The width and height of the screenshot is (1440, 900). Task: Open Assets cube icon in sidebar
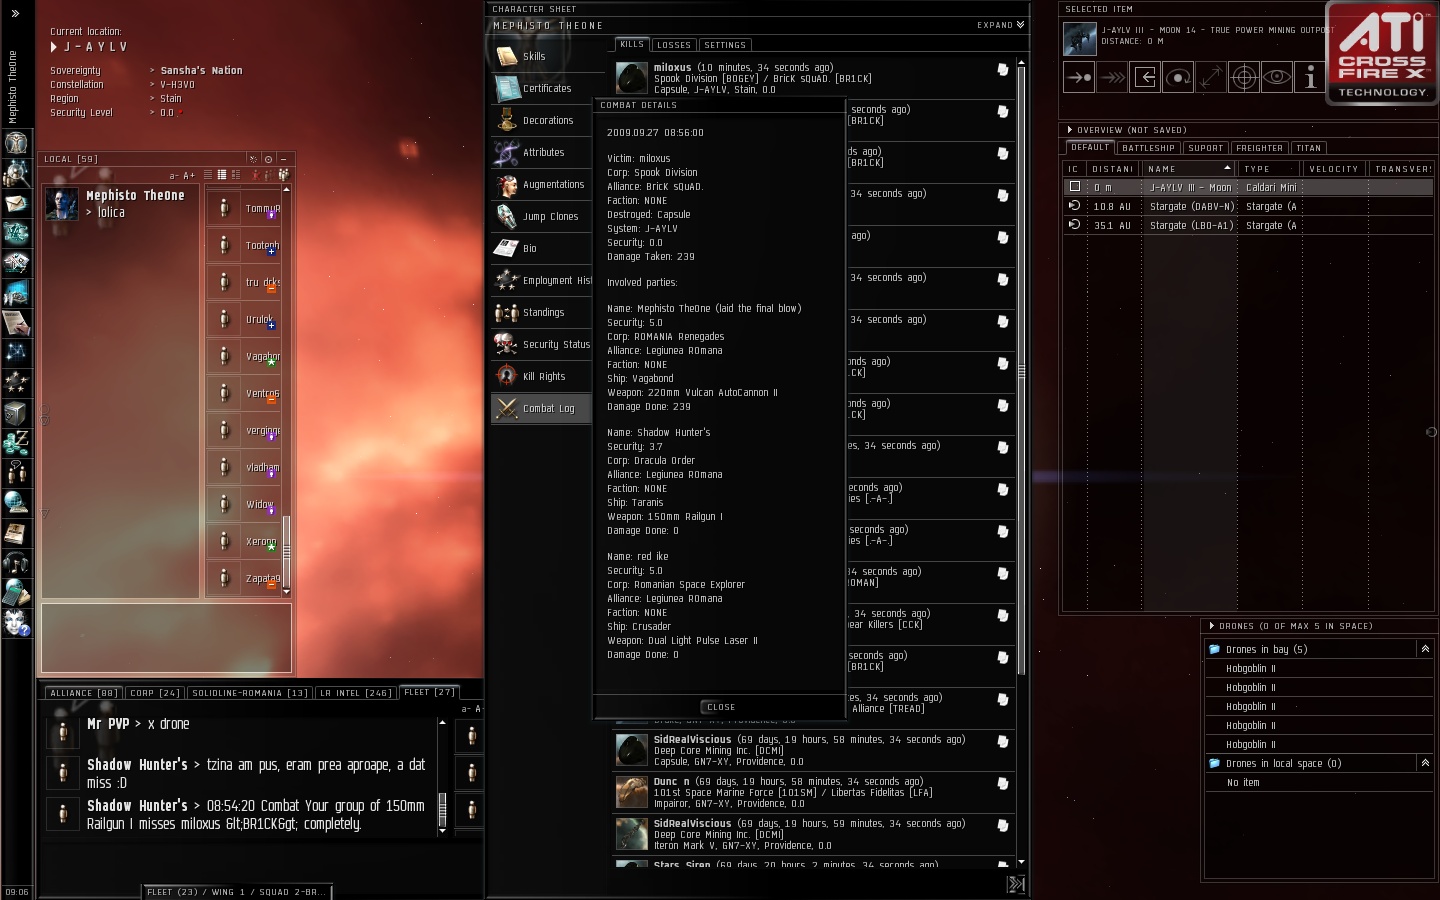[x=16, y=412]
